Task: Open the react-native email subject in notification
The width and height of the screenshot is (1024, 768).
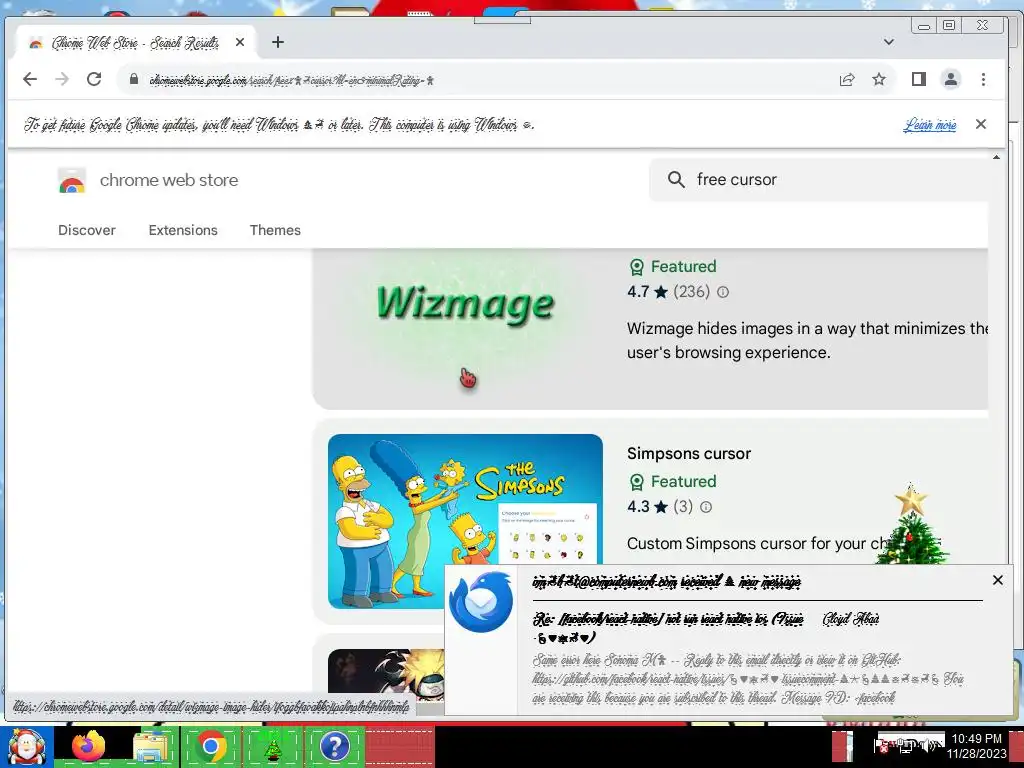Action: click(x=668, y=627)
